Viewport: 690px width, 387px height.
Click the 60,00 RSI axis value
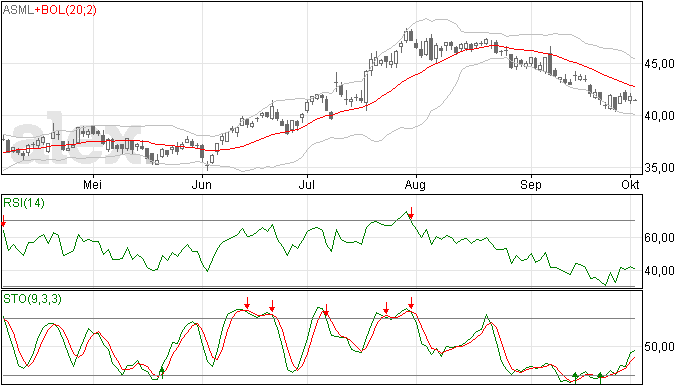tap(659, 238)
